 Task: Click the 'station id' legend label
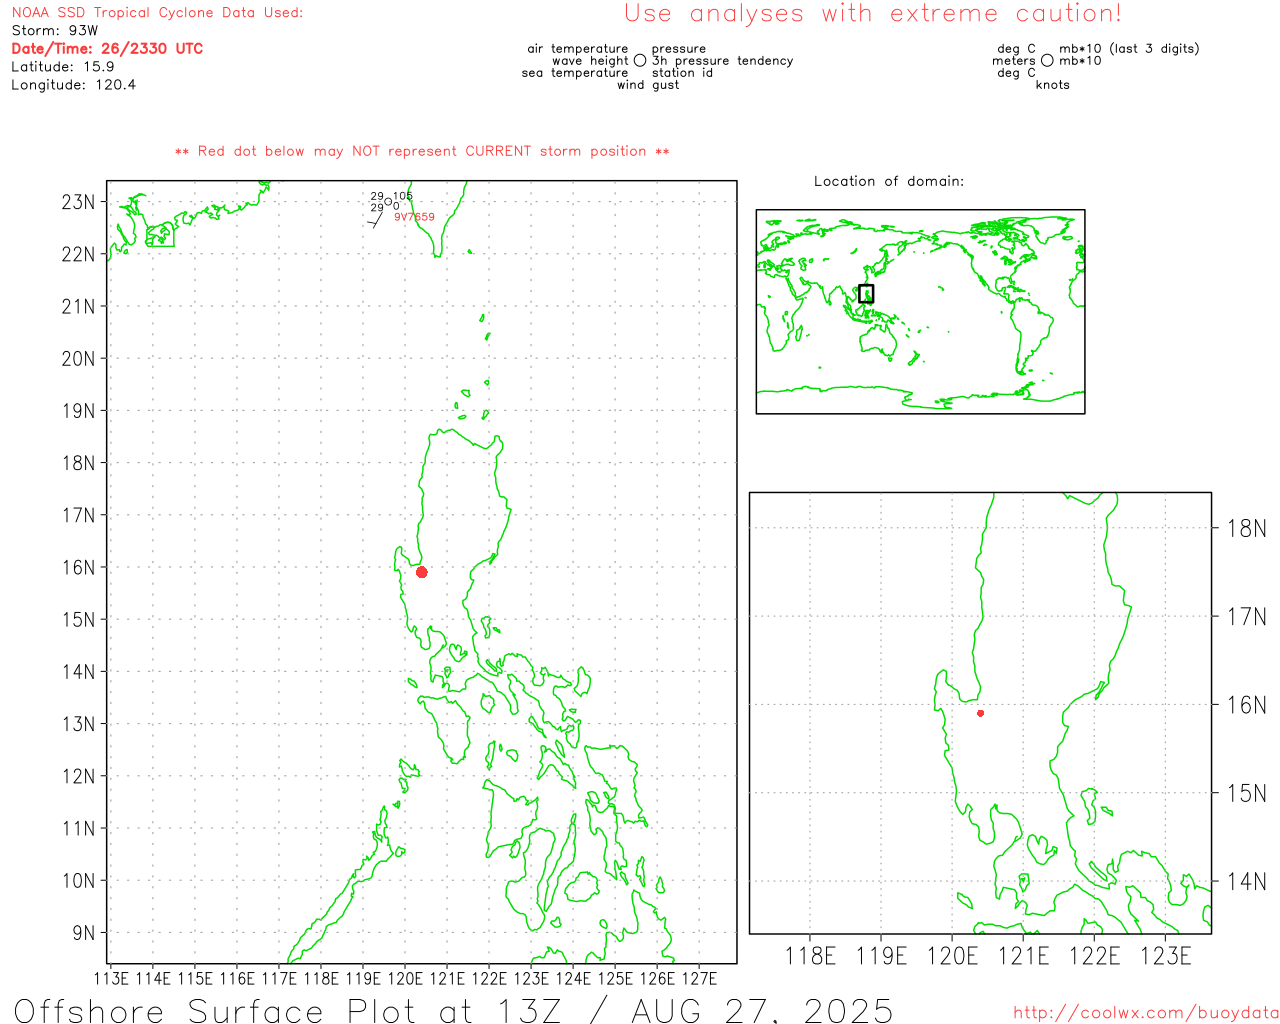click(x=682, y=73)
